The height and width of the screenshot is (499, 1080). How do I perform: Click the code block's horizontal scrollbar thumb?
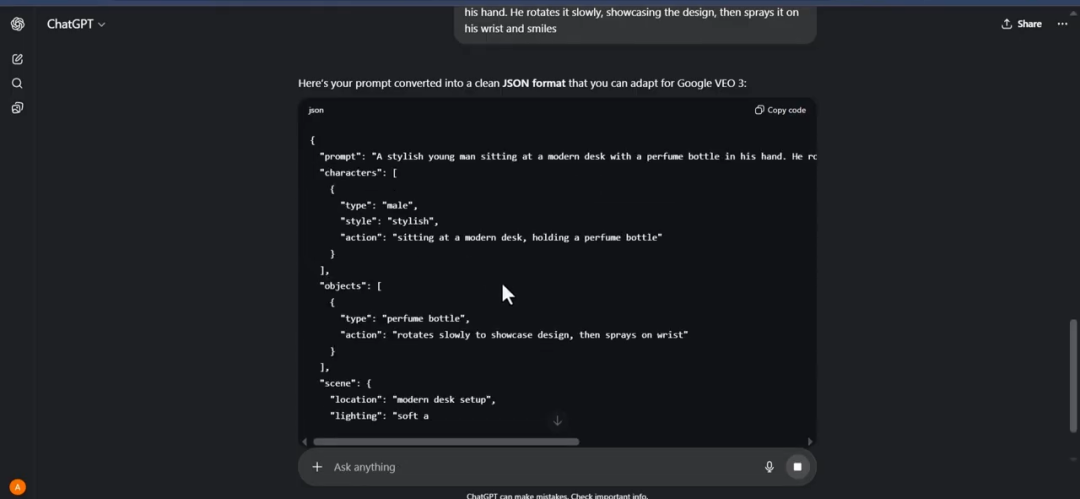click(445, 441)
